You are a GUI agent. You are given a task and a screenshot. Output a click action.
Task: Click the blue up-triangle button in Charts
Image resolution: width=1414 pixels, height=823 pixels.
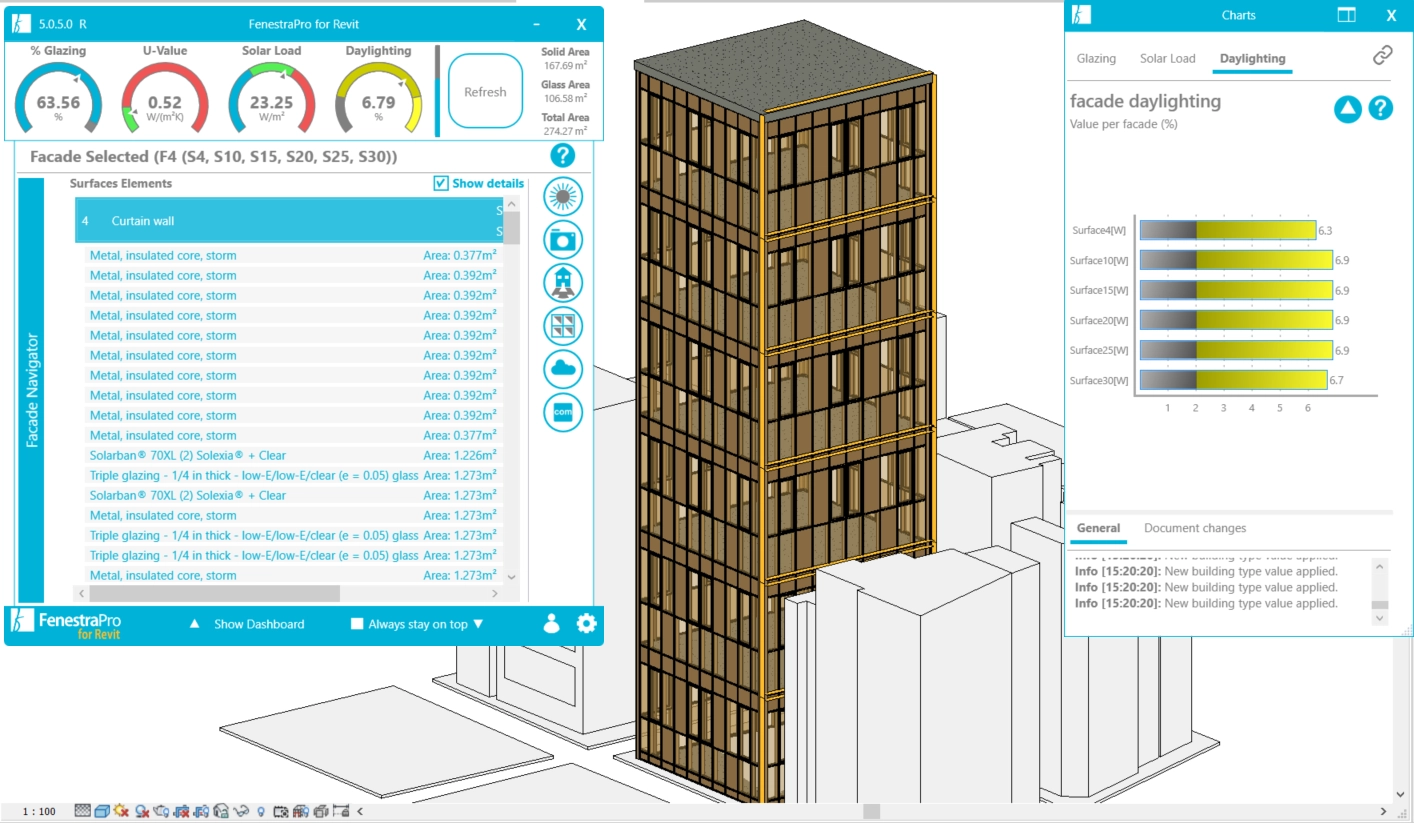[1348, 108]
